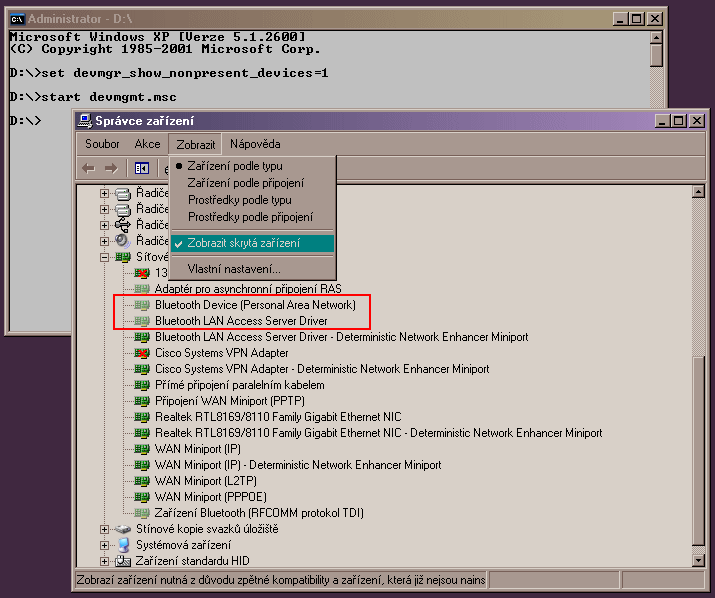The height and width of the screenshot is (598, 715).
Task: Click the Adaptér pro asynchronní připojení RAS icon
Action: point(142,289)
